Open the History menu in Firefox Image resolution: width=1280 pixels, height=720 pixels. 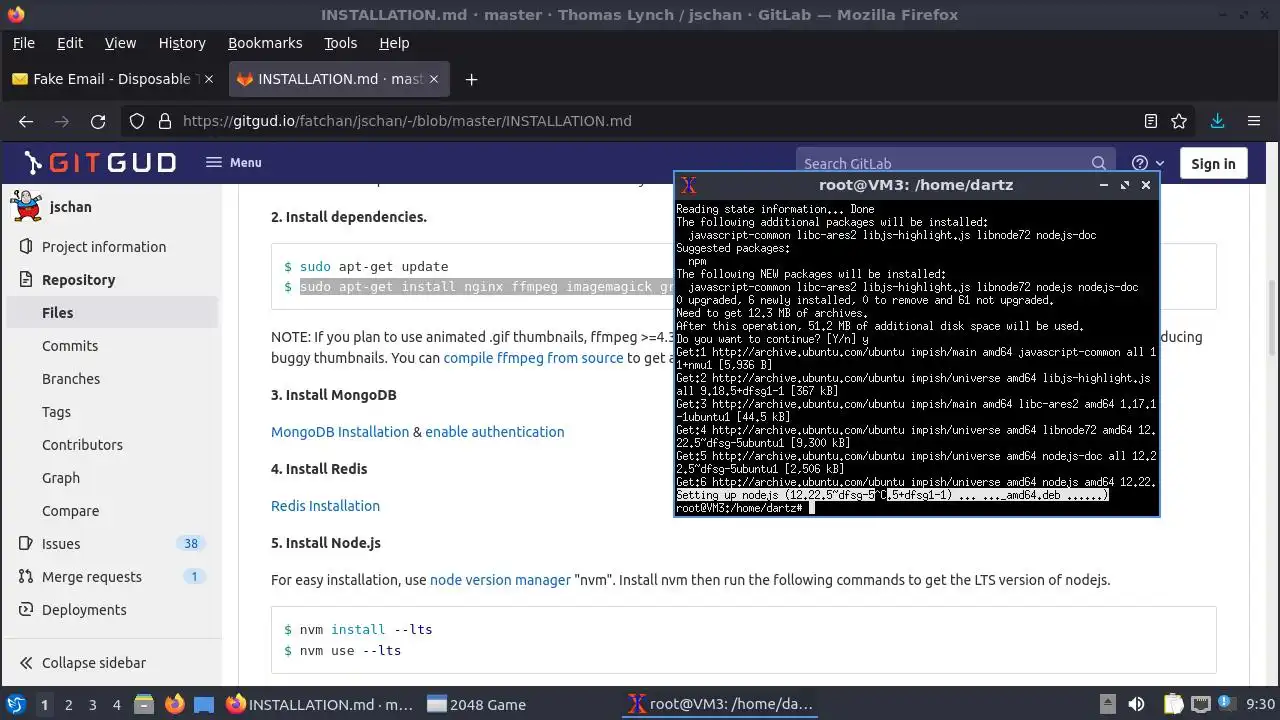182,43
